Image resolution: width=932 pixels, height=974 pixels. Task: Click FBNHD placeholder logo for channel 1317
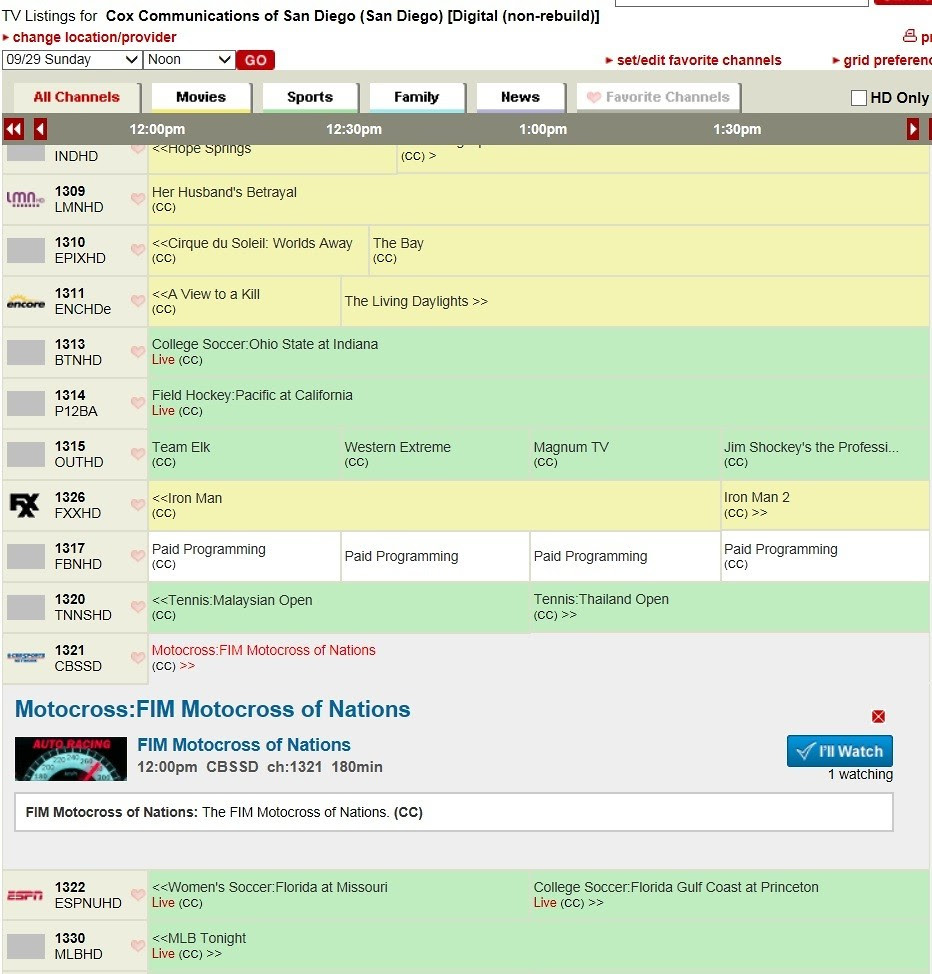click(25, 556)
